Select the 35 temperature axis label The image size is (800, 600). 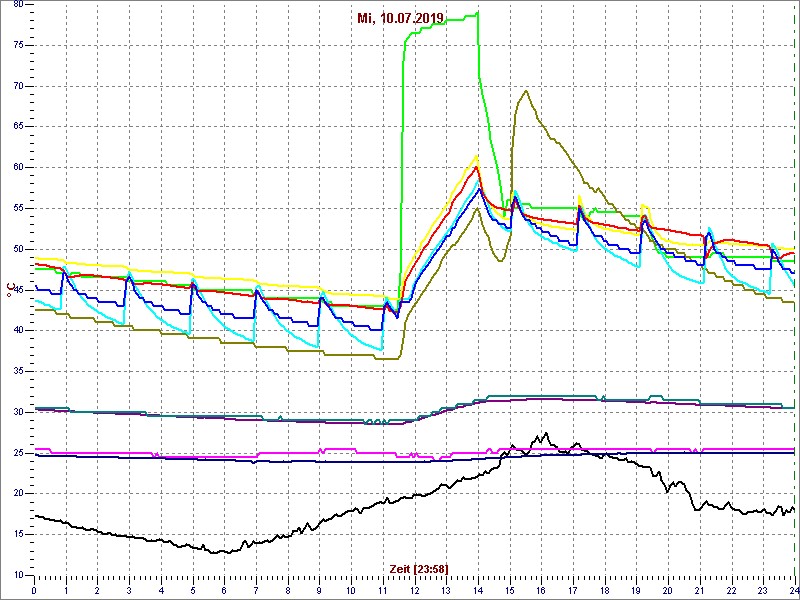click(17, 371)
